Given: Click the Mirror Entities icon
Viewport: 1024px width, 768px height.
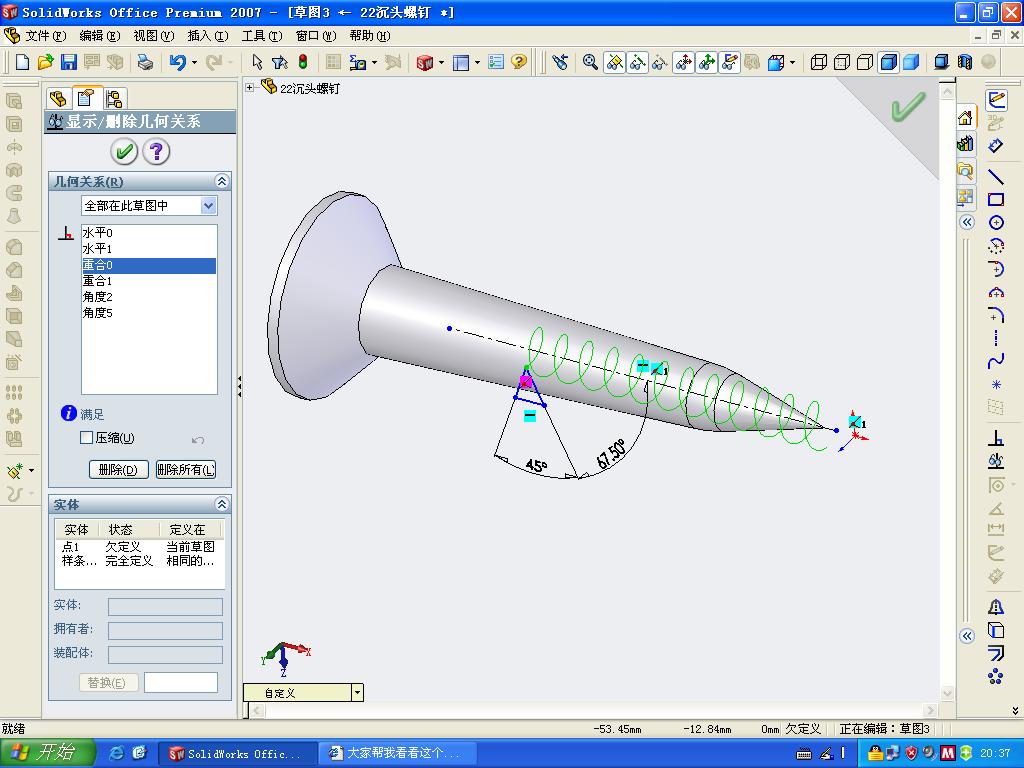Looking at the screenshot, I should [x=996, y=607].
